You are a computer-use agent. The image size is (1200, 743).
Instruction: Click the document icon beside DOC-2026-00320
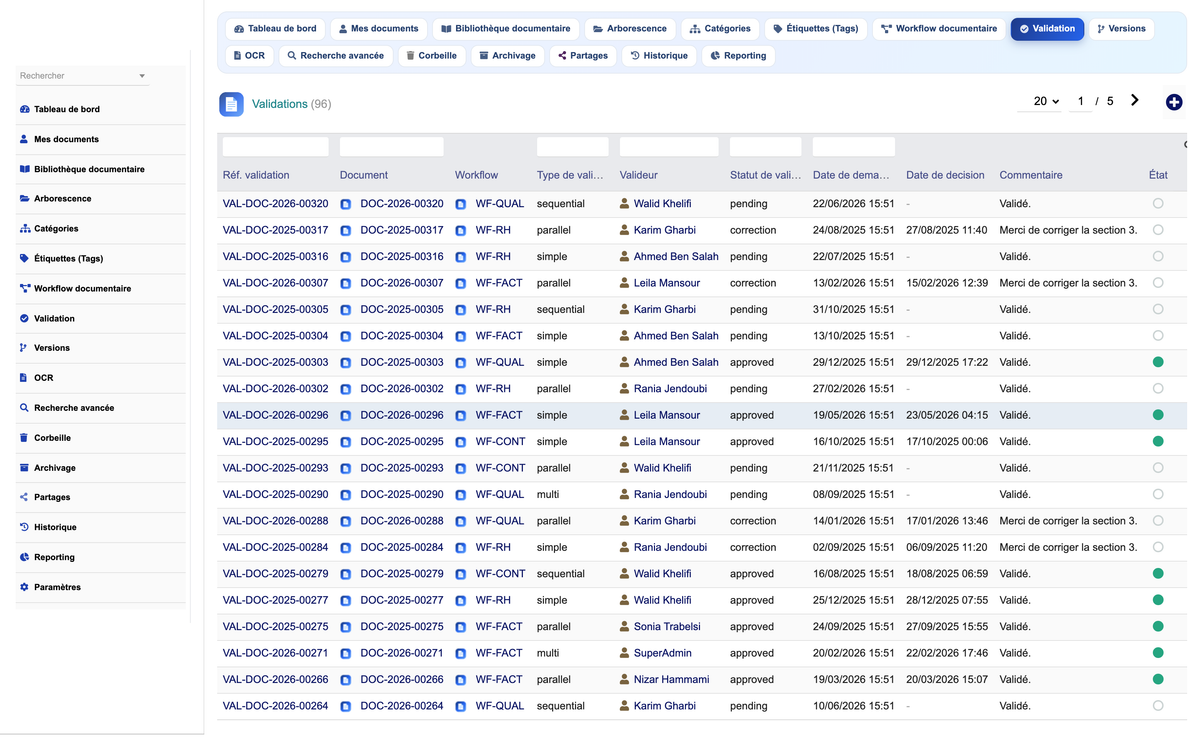pos(346,204)
